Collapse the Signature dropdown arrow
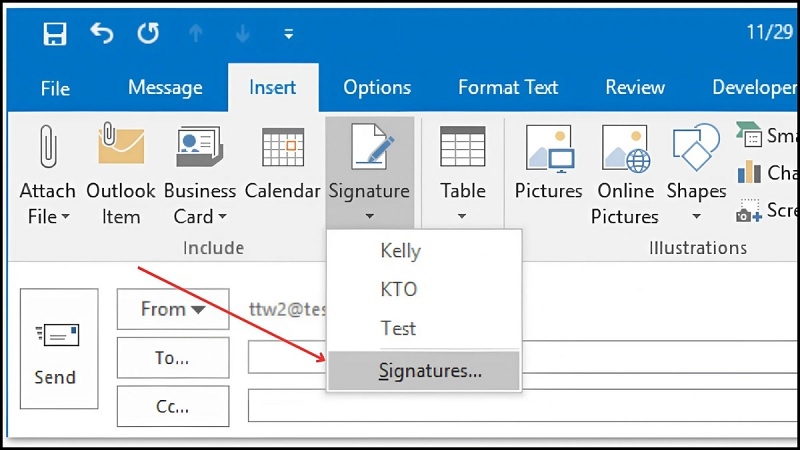800x450 pixels. point(370,216)
